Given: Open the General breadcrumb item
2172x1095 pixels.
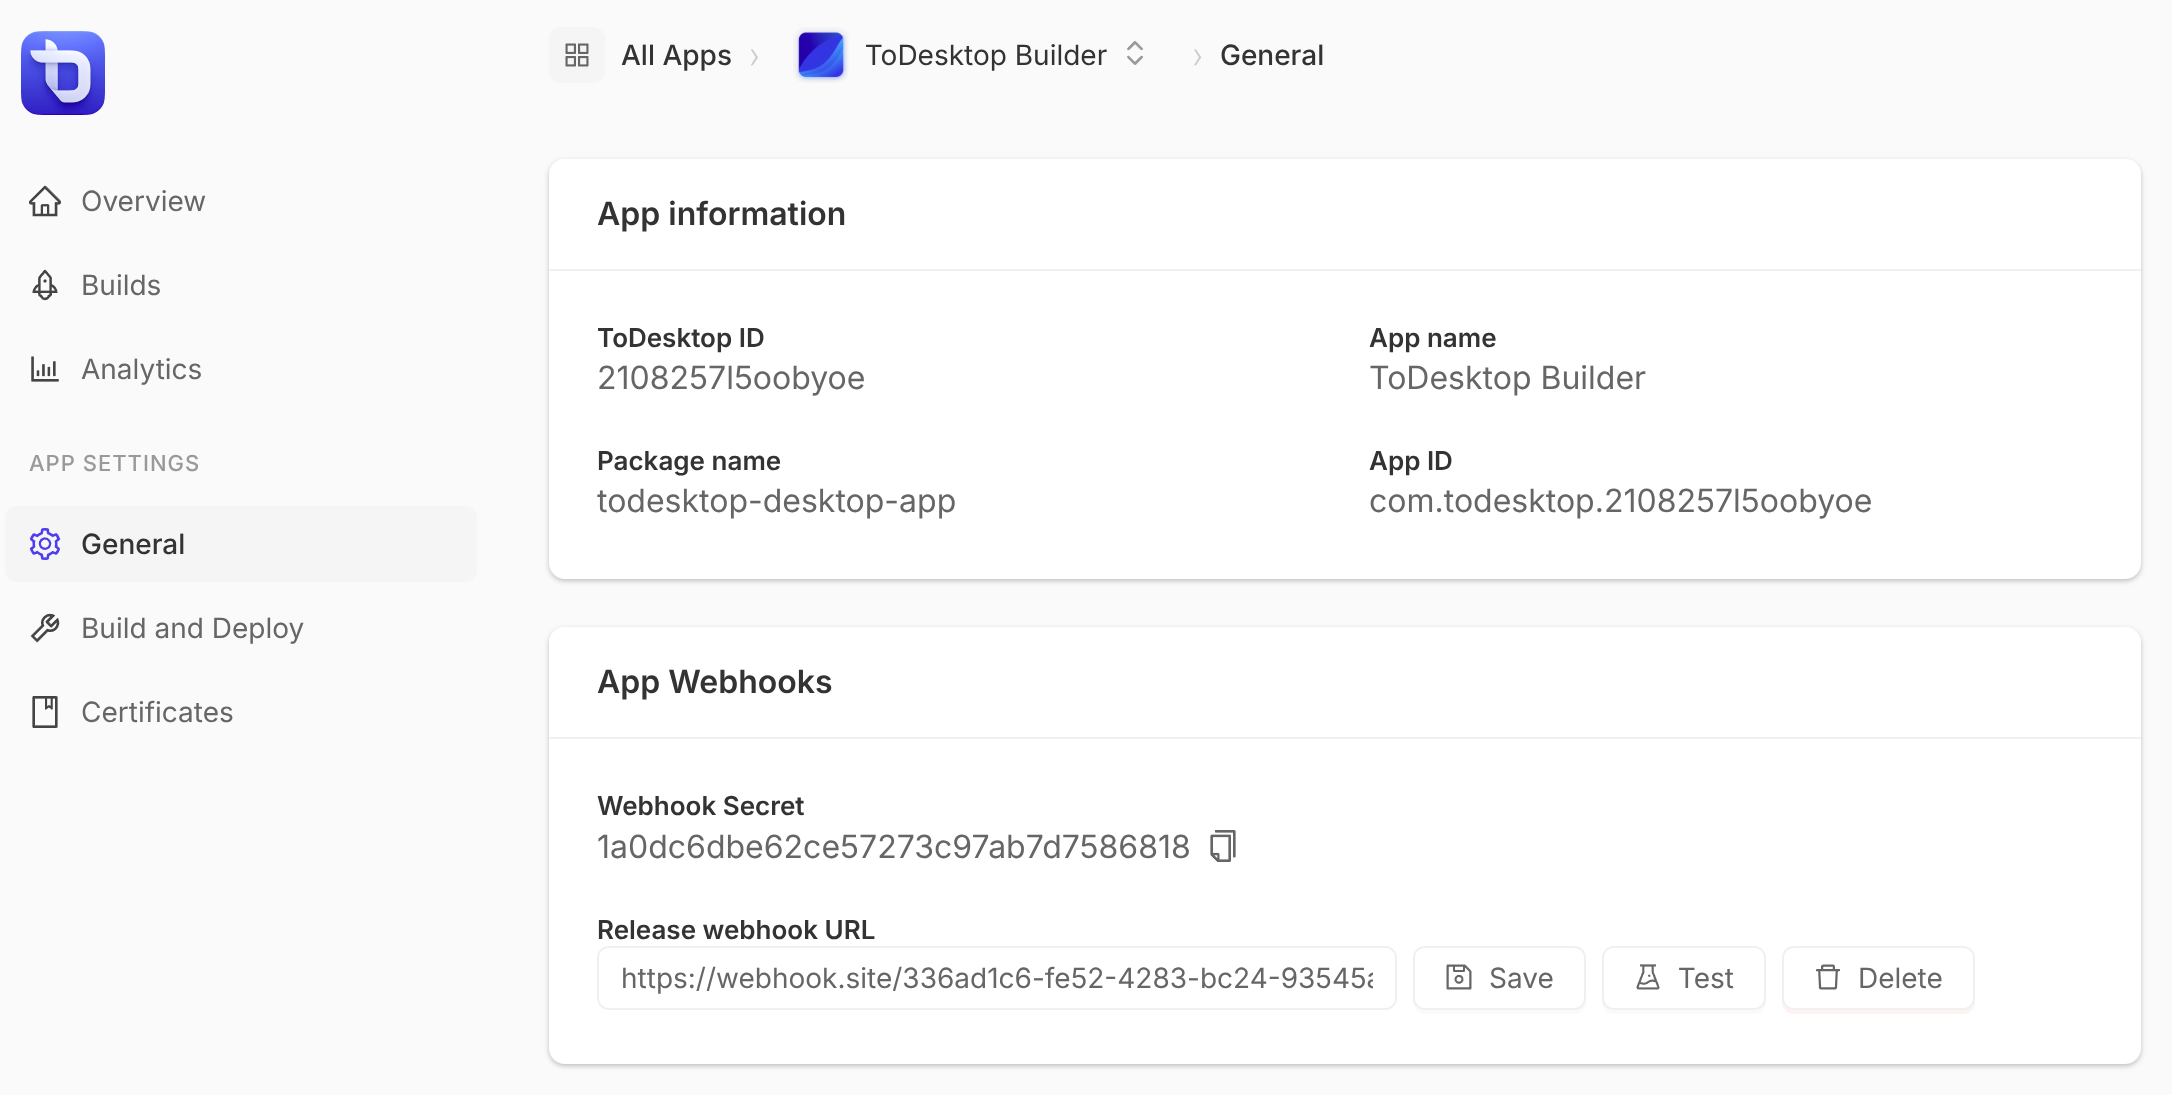Looking at the screenshot, I should (x=1271, y=54).
